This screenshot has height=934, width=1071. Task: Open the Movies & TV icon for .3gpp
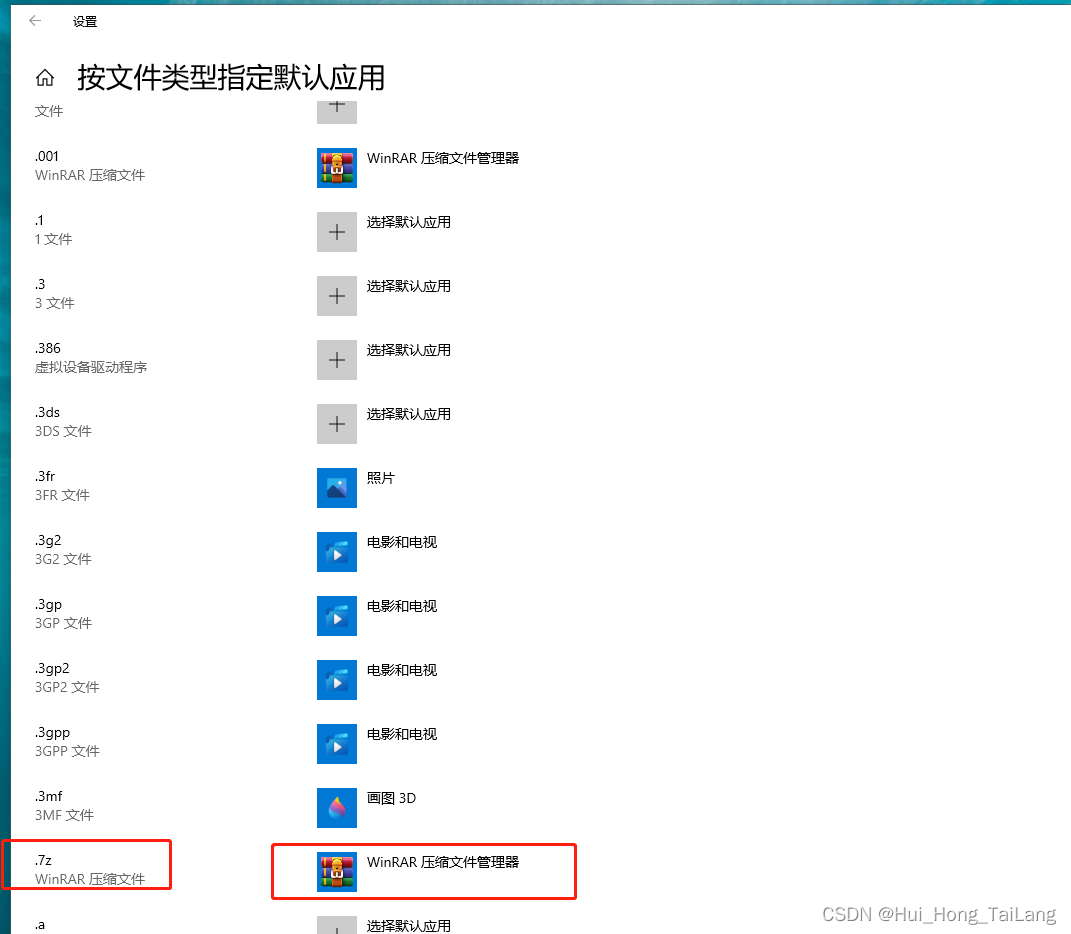337,744
